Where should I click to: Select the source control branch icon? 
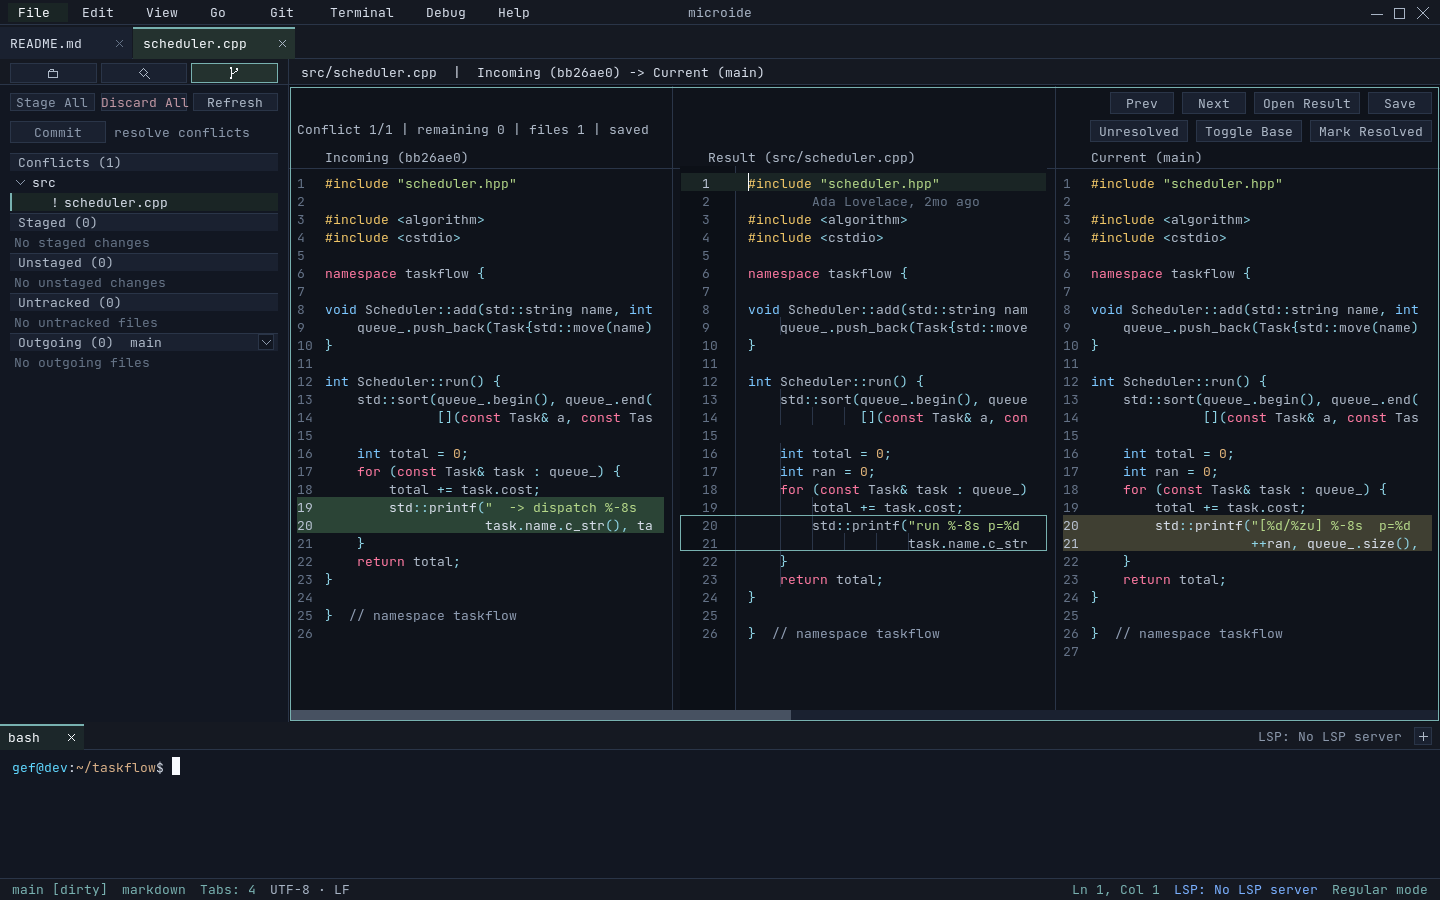tap(234, 73)
